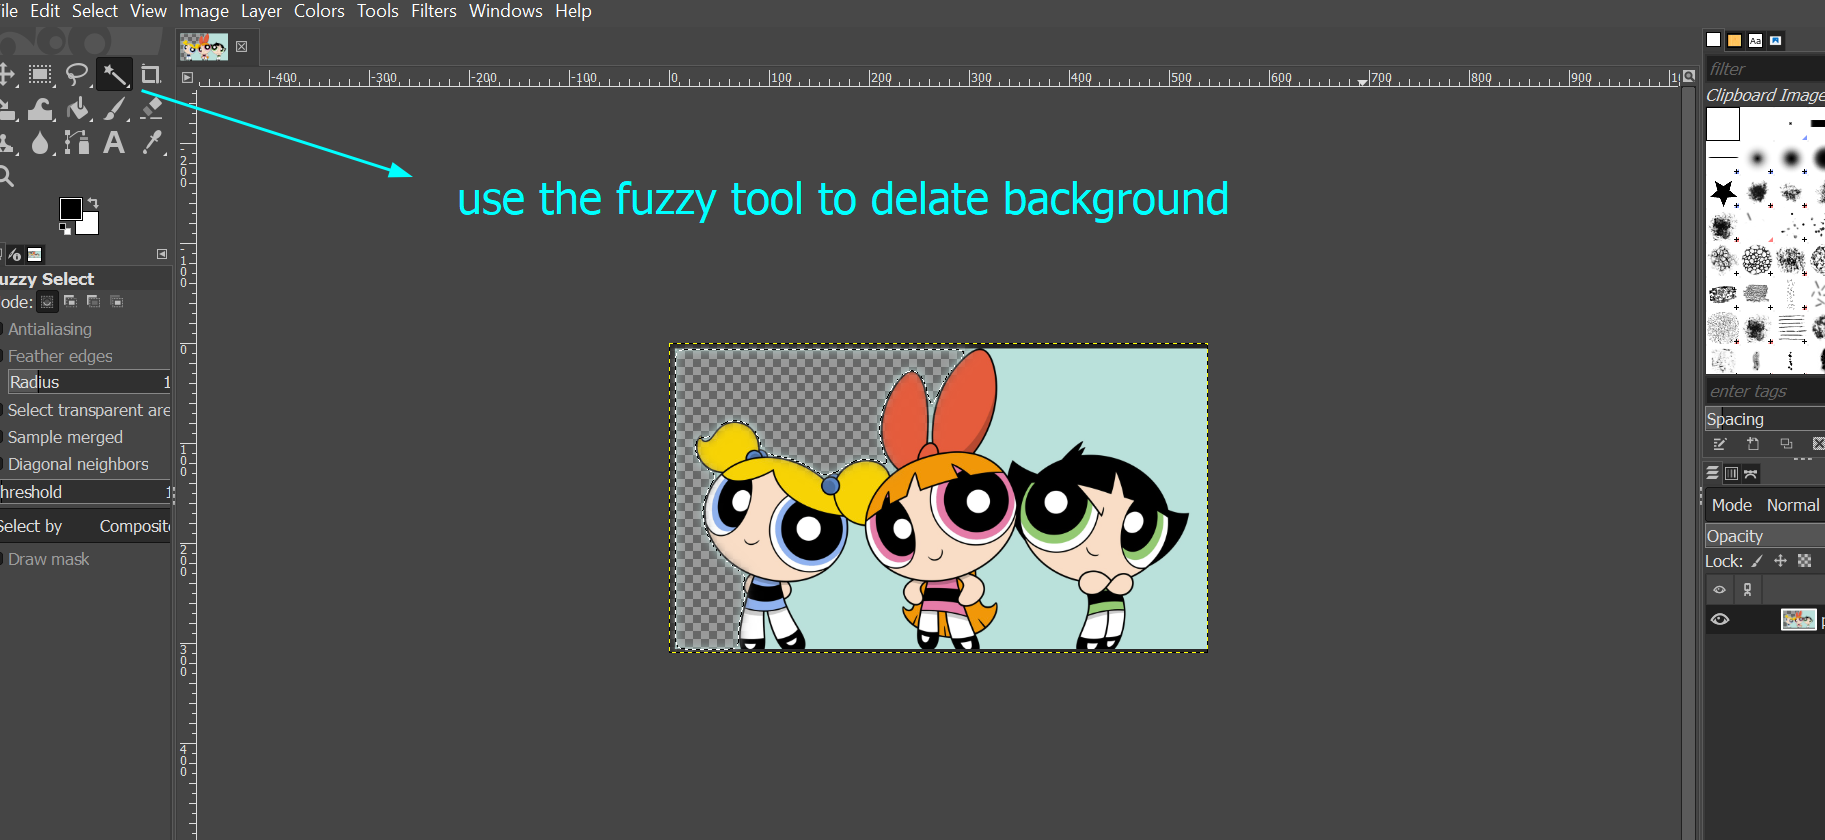Open the Image menu
Screen dimensions: 1825x840
coord(204,11)
